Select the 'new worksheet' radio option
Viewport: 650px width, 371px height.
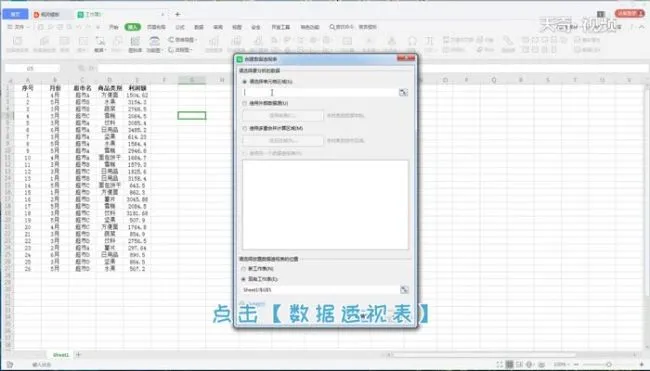pos(244,269)
